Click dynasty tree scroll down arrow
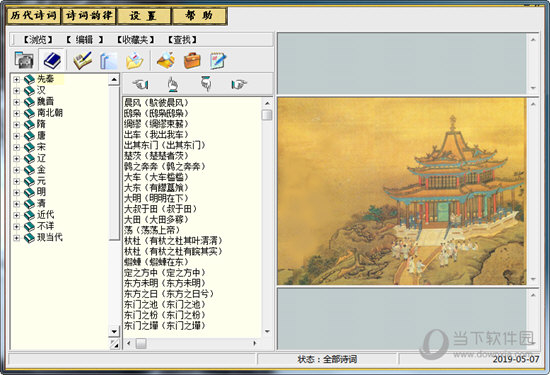 (114, 331)
